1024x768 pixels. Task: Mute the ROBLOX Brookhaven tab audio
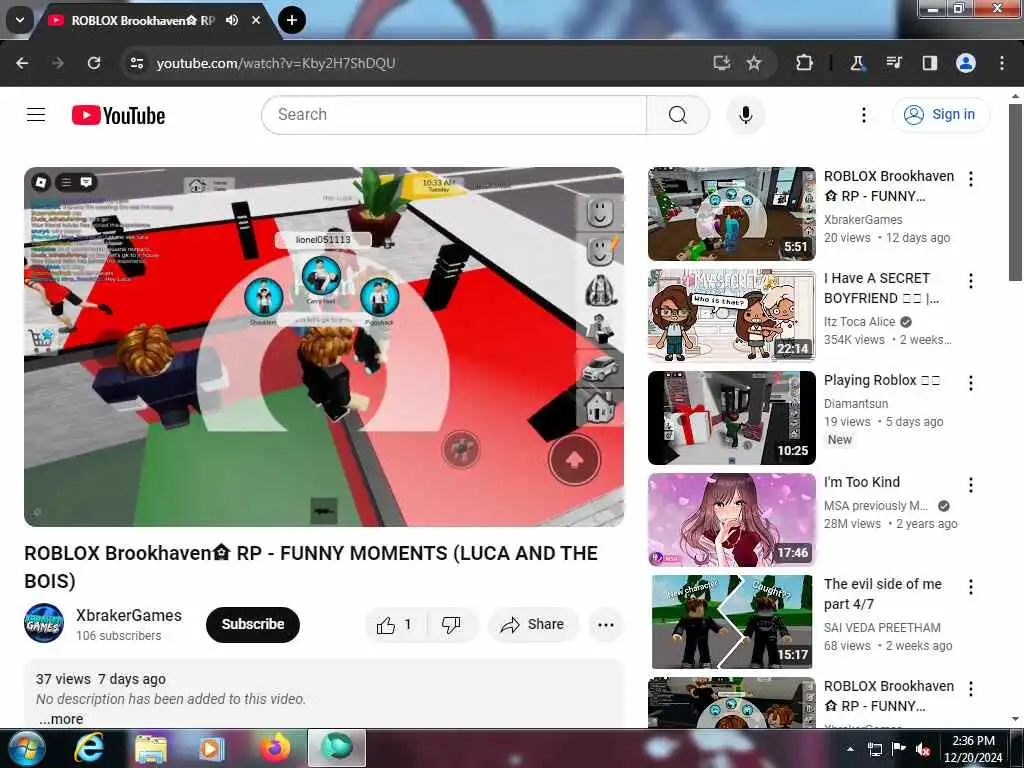232,20
